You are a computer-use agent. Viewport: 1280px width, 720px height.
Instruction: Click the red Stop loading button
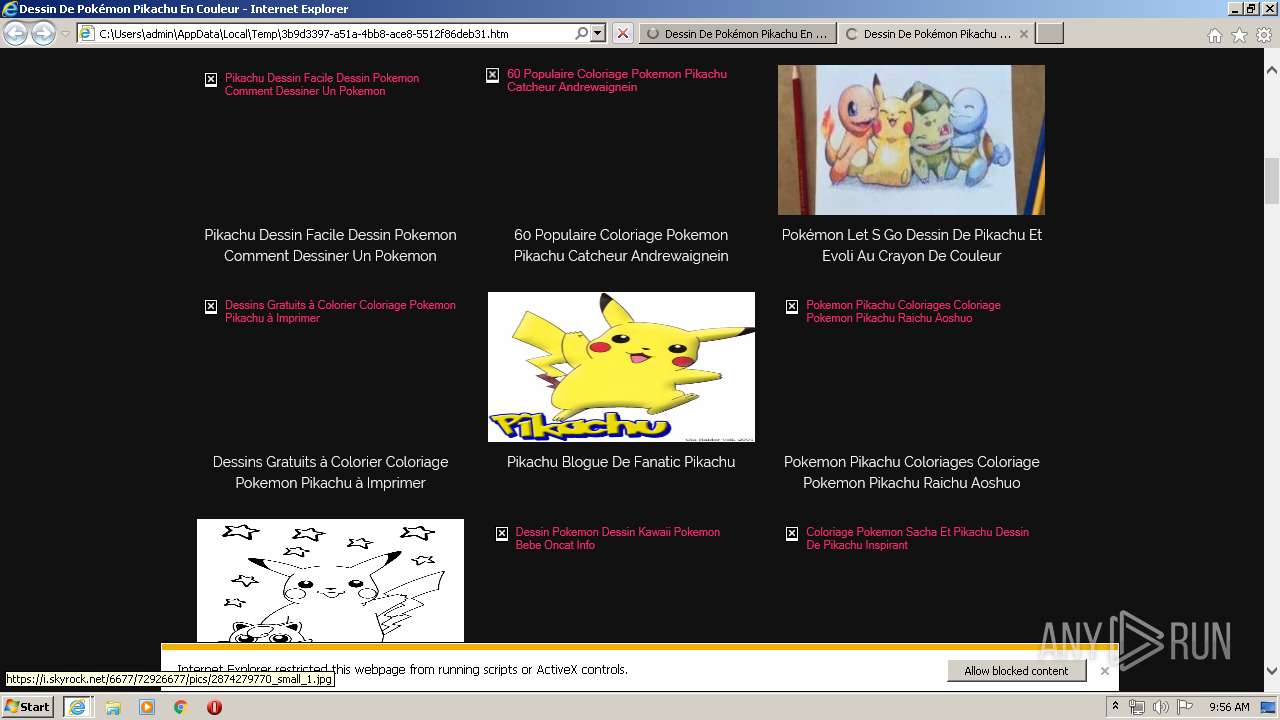tap(623, 33)
